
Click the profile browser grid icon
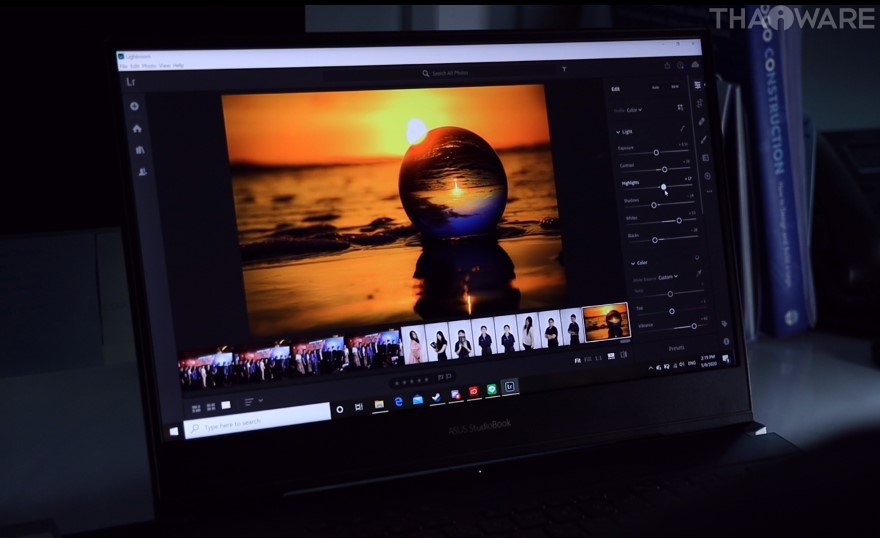click(680, 107)
